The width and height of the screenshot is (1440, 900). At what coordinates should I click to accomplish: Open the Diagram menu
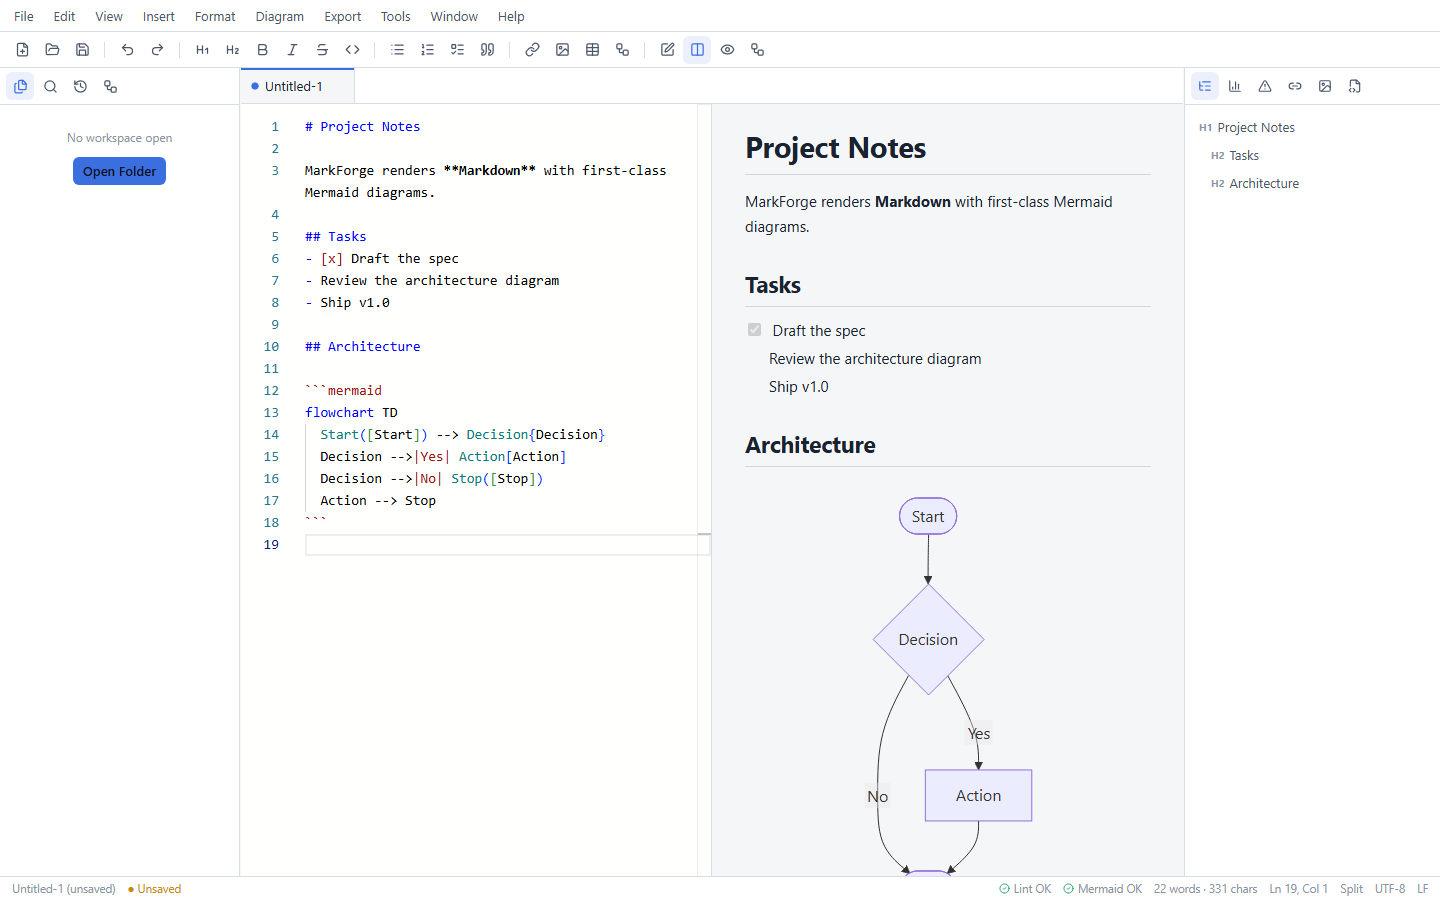[280, 16]
